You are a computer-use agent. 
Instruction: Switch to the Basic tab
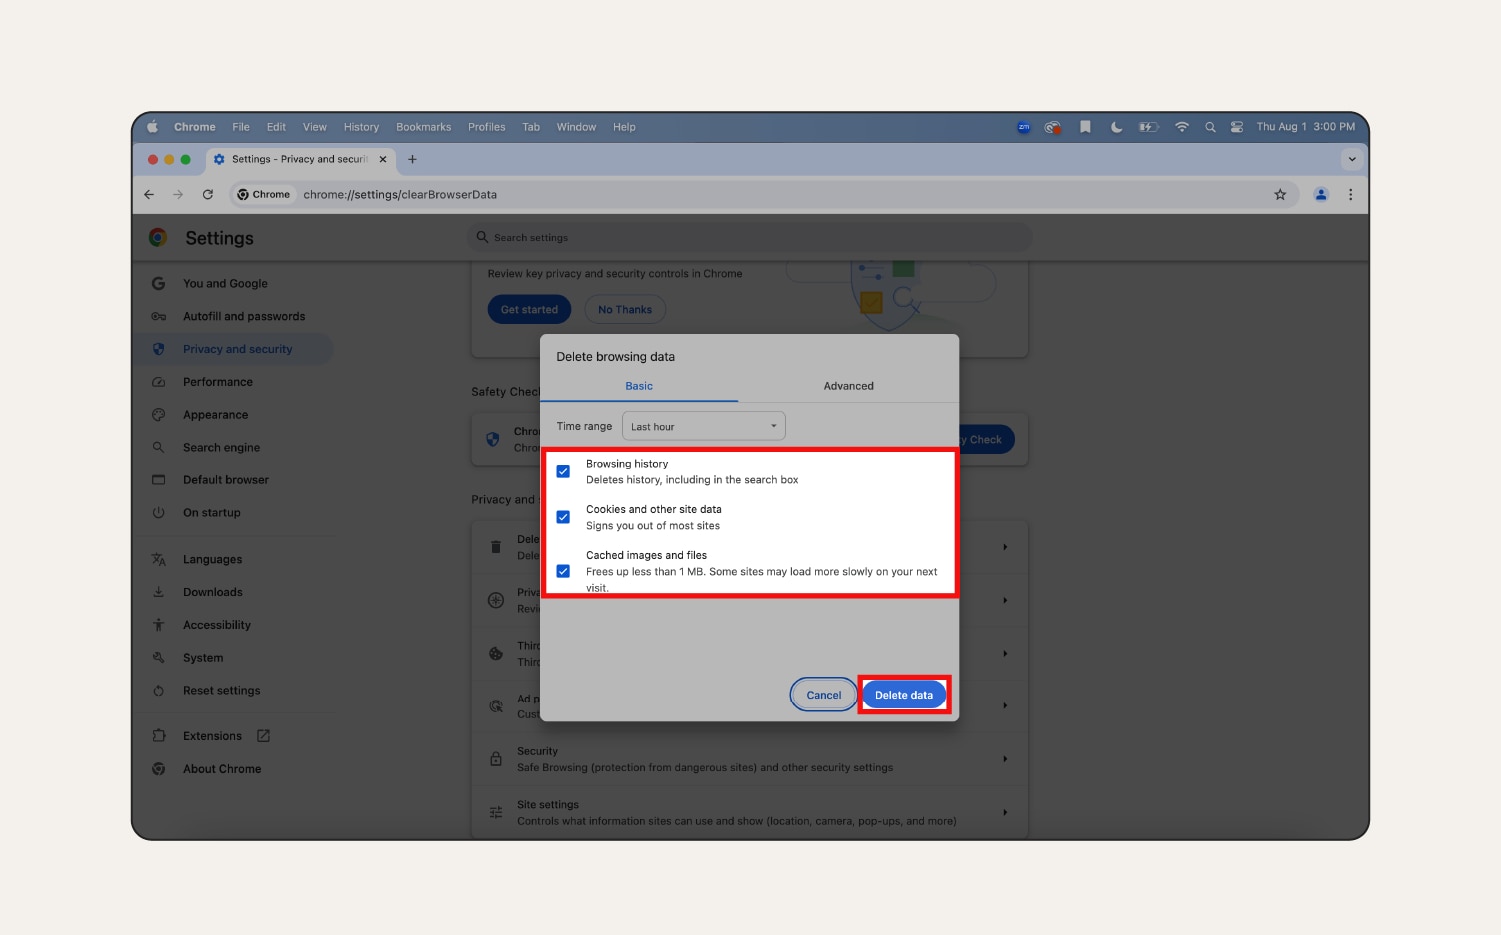point(639,386)
